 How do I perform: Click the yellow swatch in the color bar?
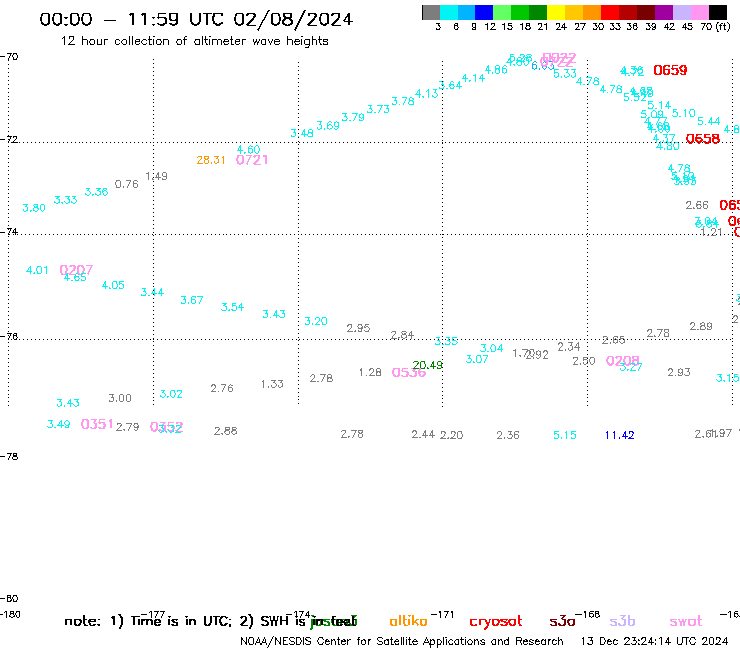556,12
